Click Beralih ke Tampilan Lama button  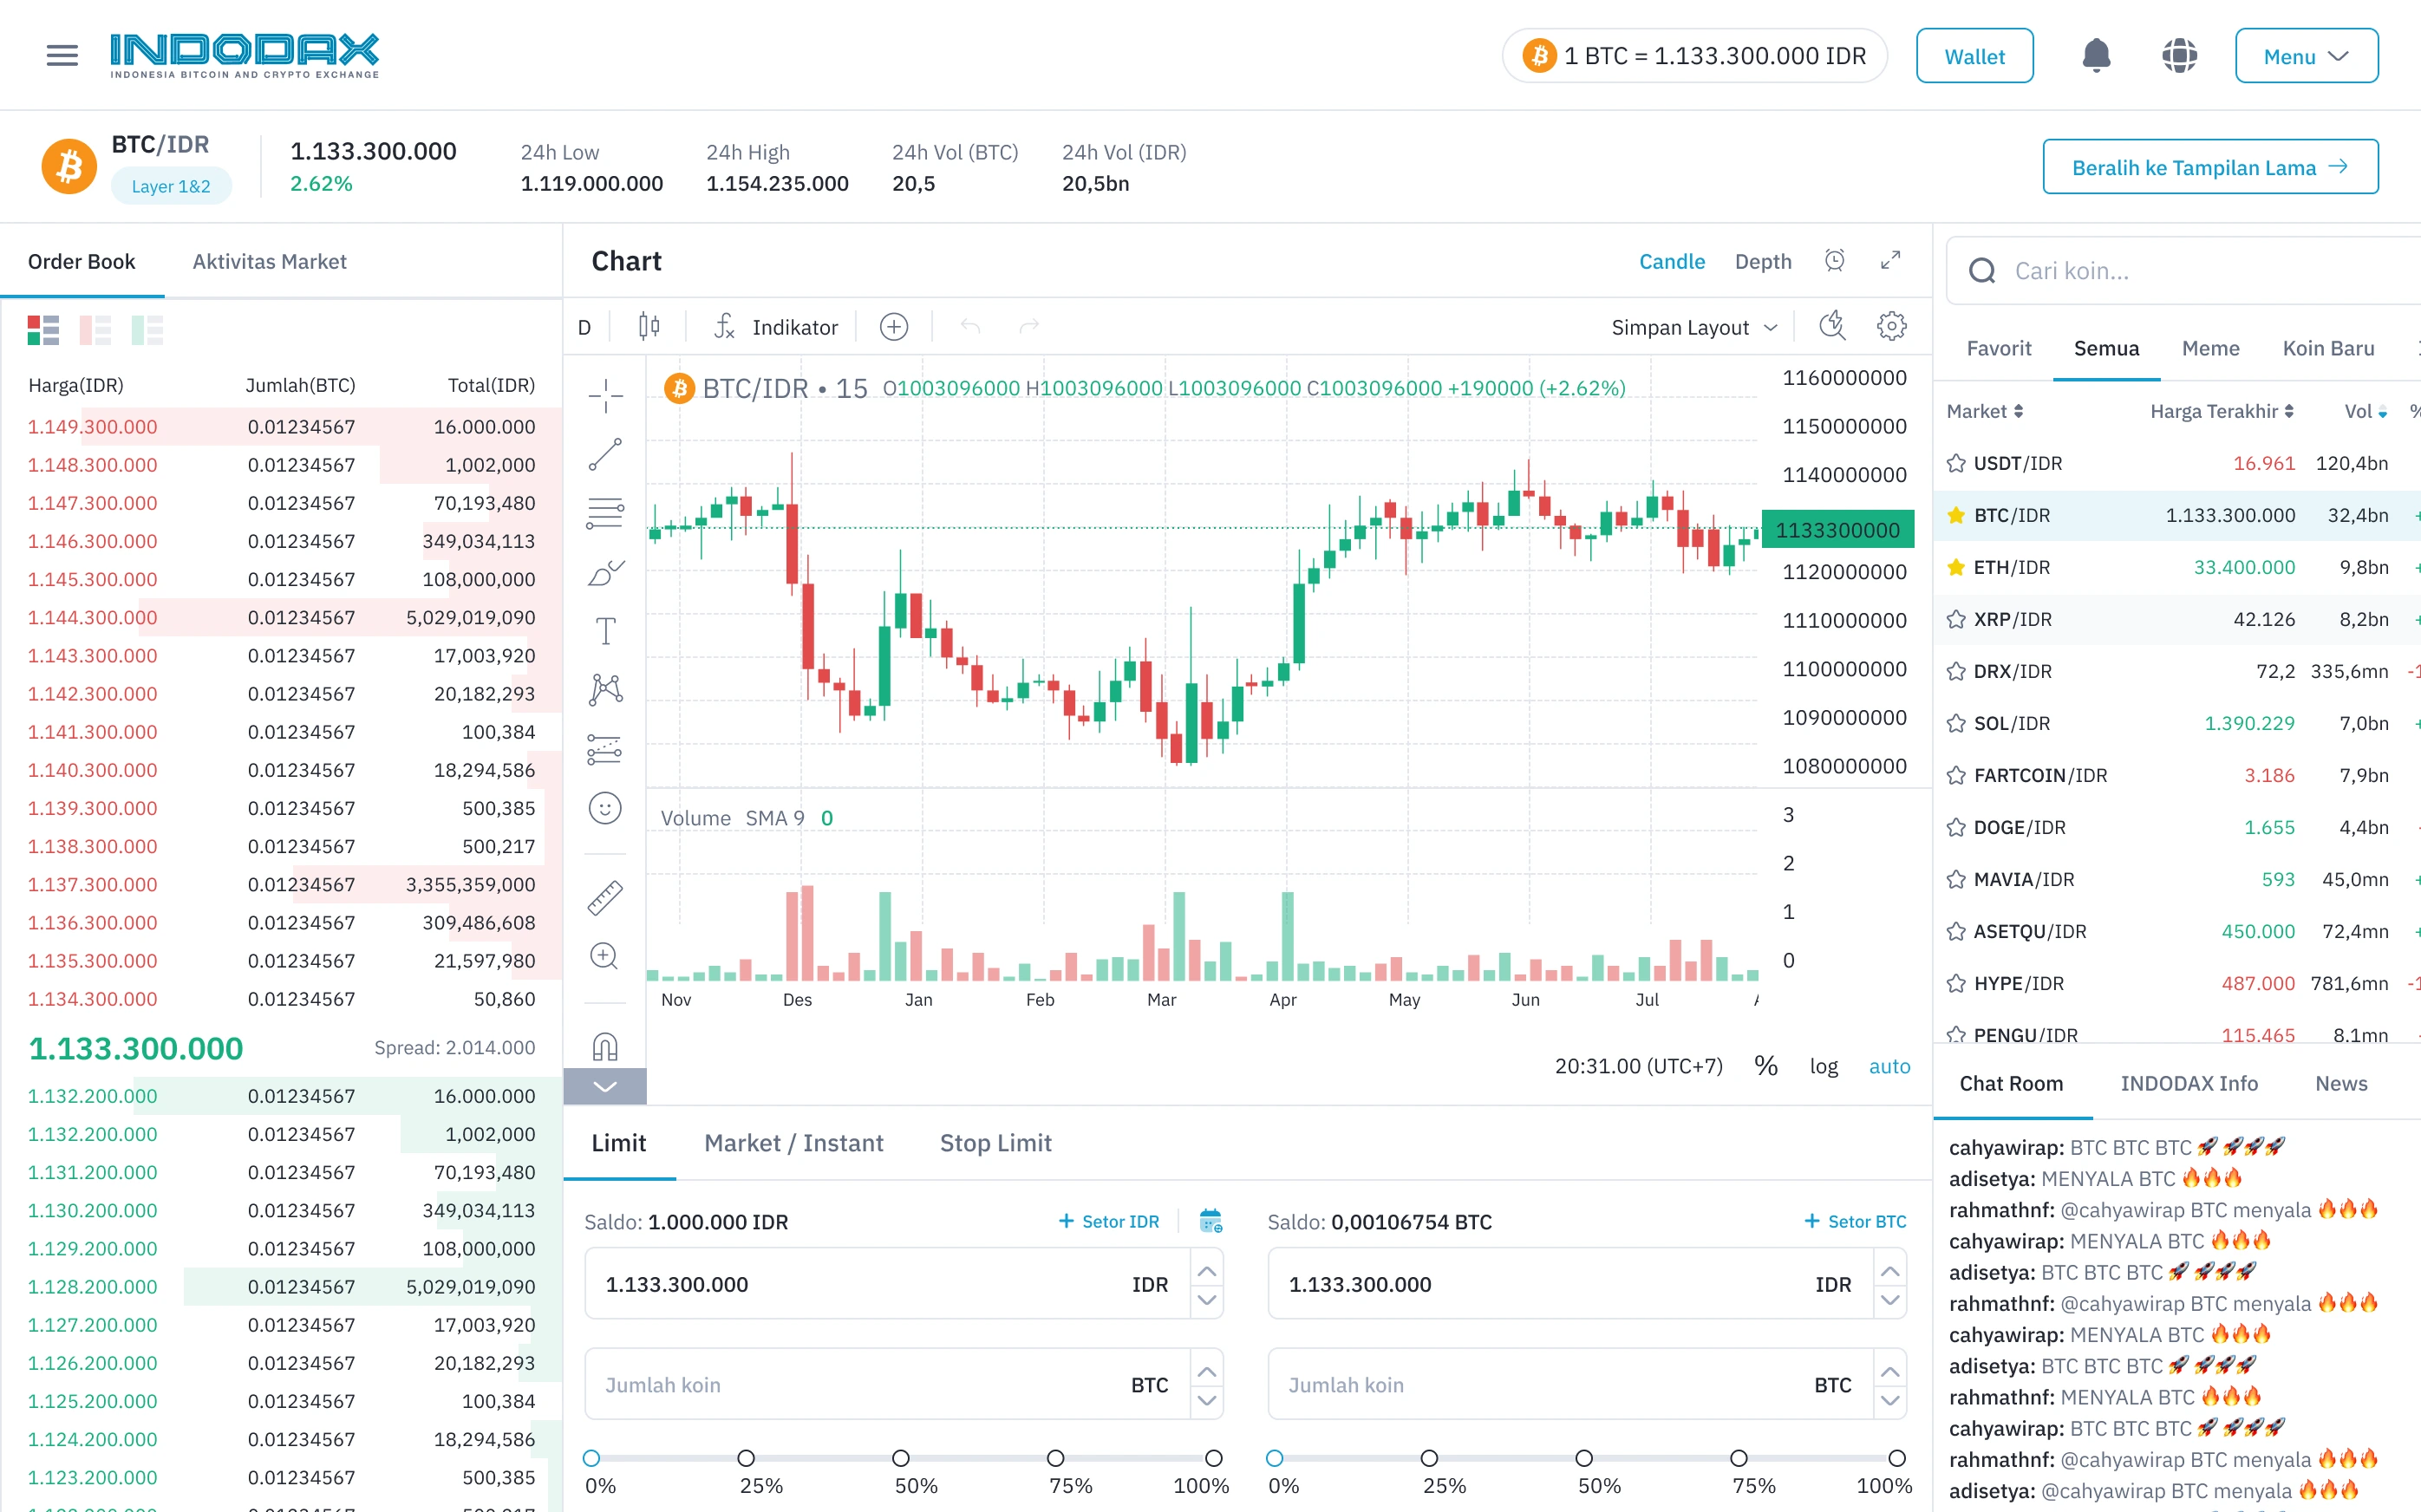[2210, 166]
